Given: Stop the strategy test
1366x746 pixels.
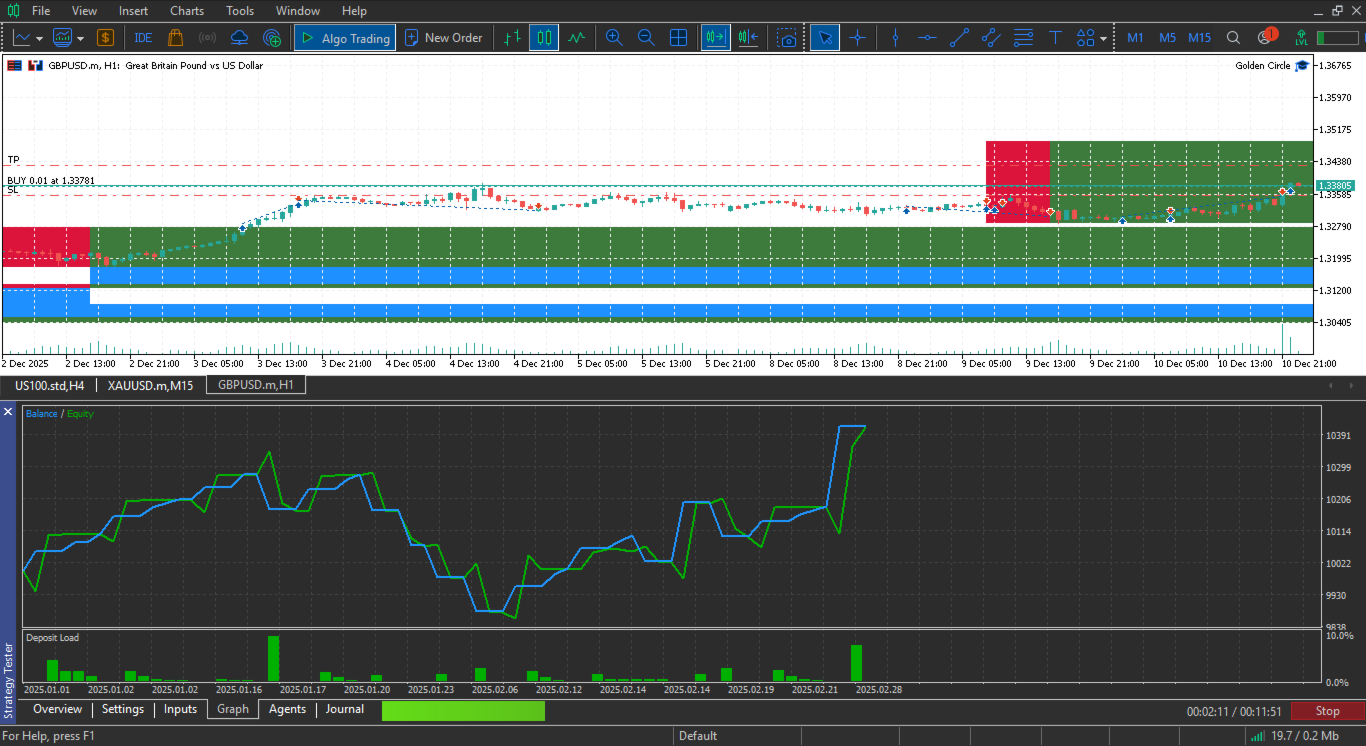Looking at the screenshot, I should (x=1327, y=711).
